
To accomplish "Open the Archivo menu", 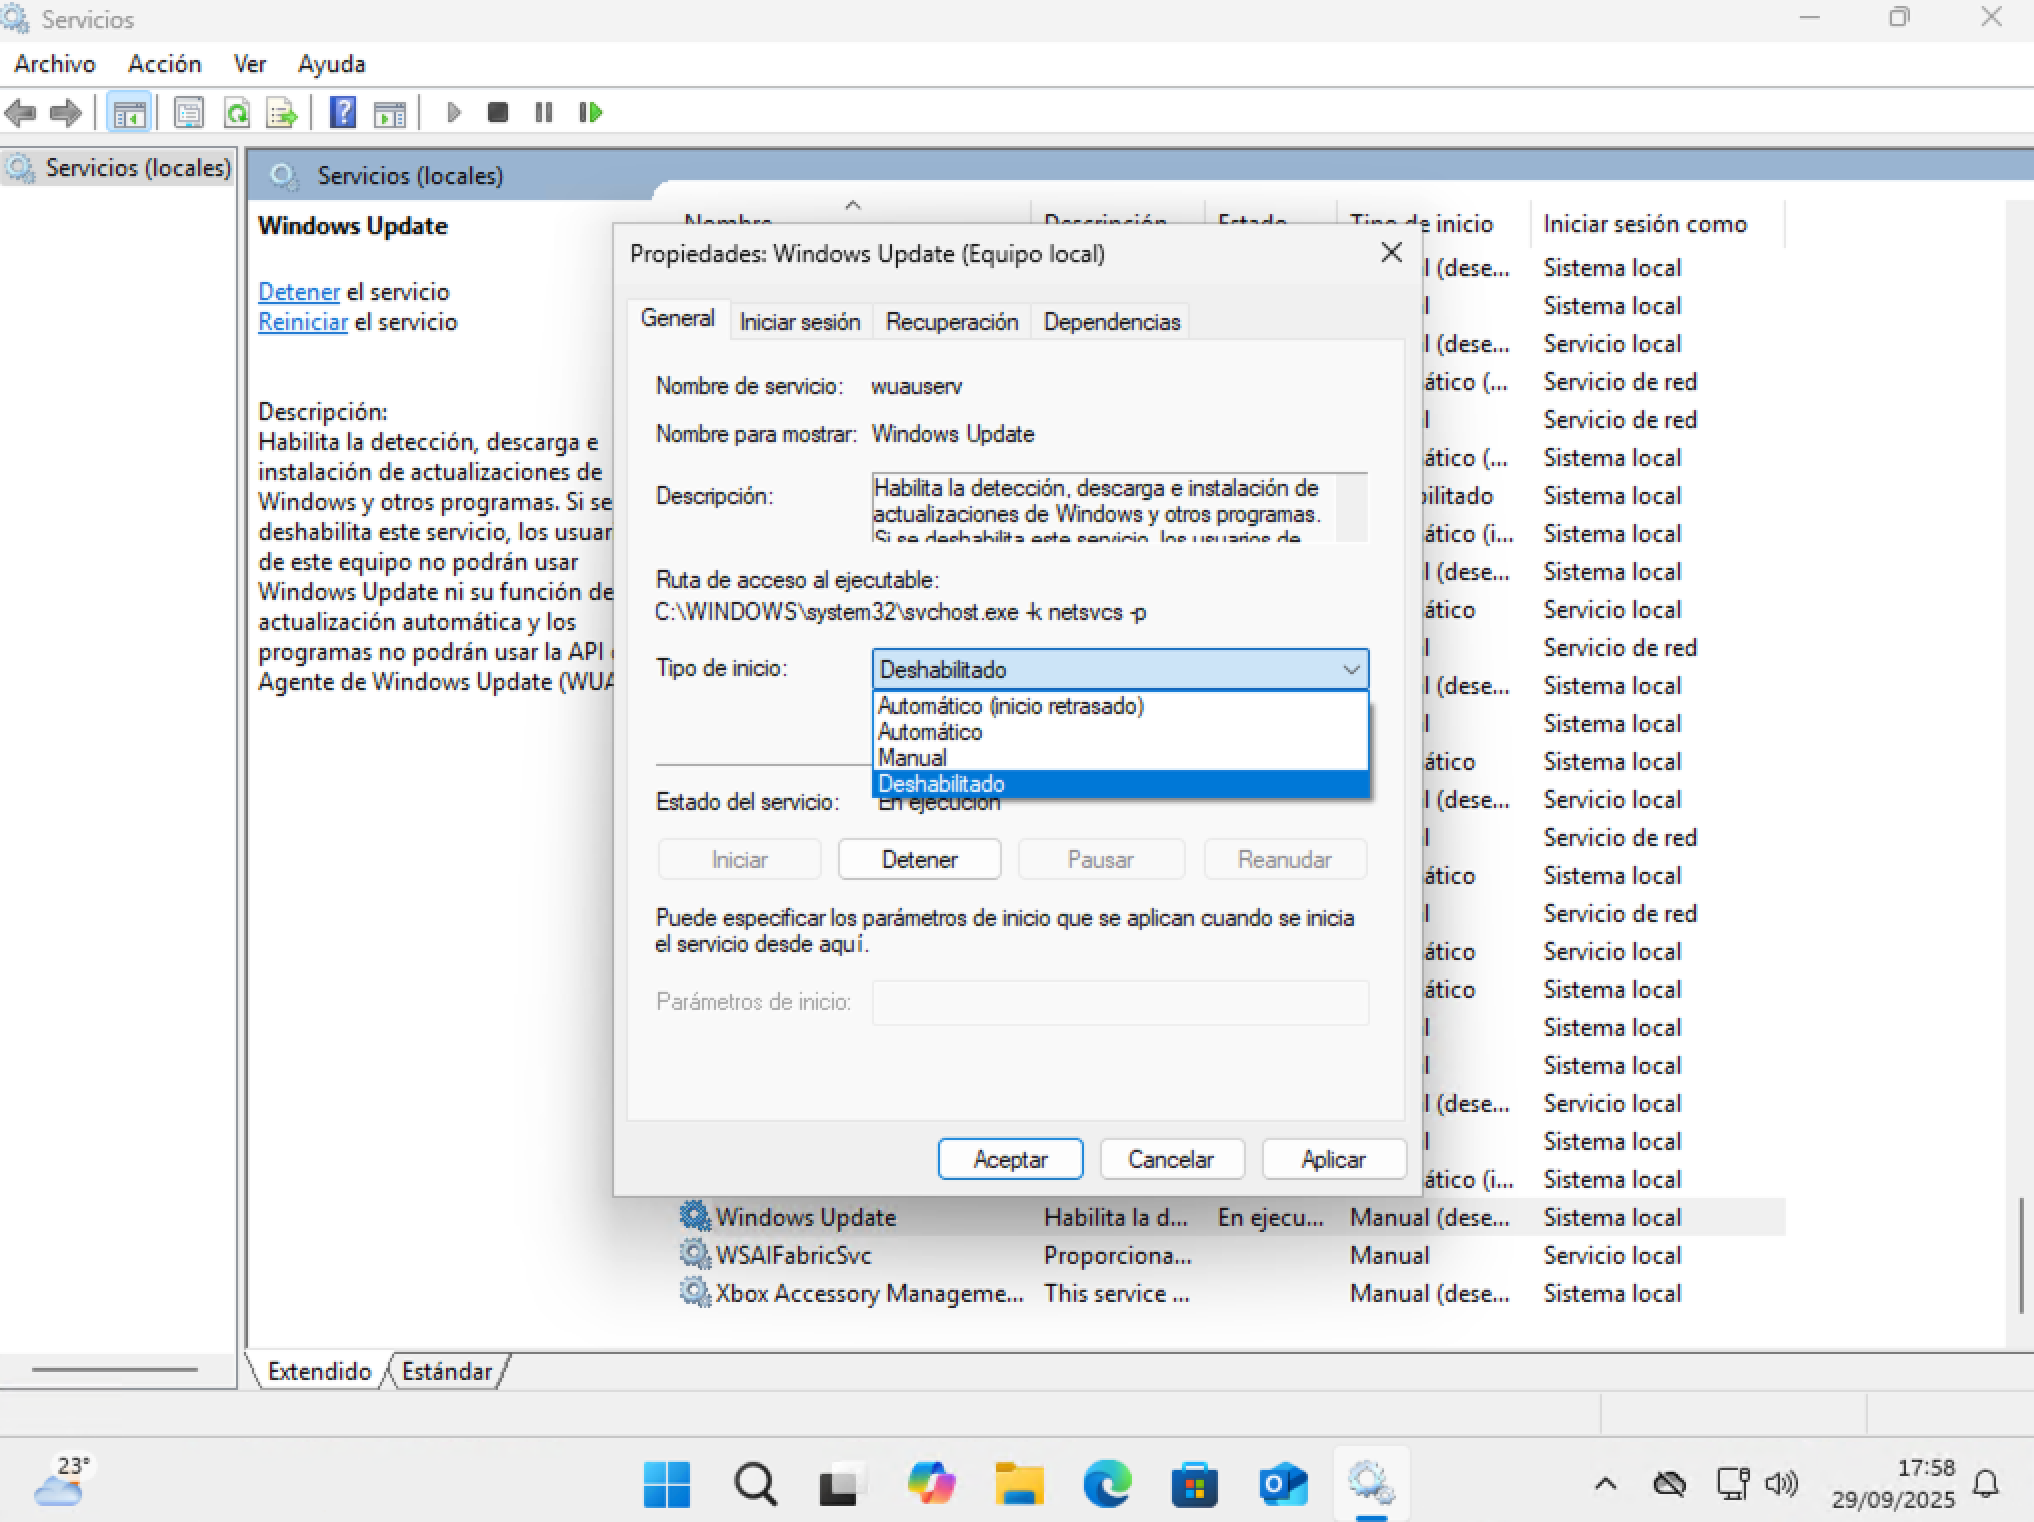I will coord(55,64).
